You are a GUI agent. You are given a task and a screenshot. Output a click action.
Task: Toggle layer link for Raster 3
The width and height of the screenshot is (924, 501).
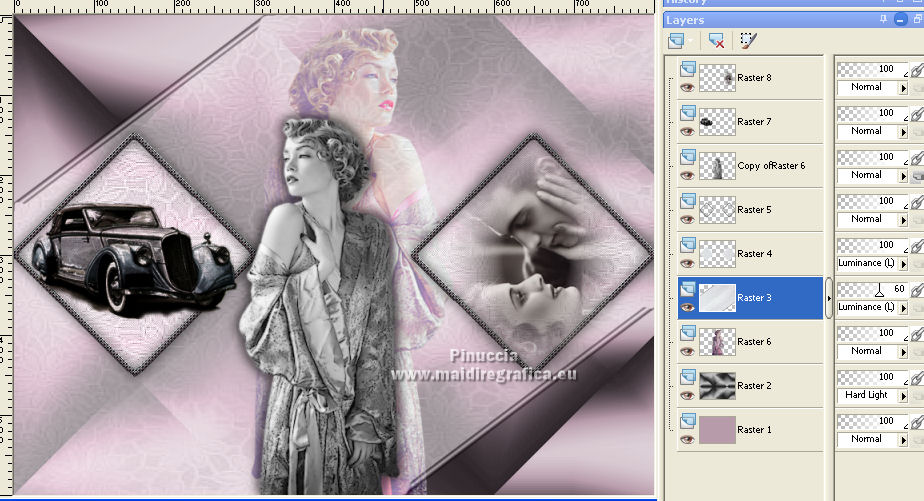coord(917,290)
